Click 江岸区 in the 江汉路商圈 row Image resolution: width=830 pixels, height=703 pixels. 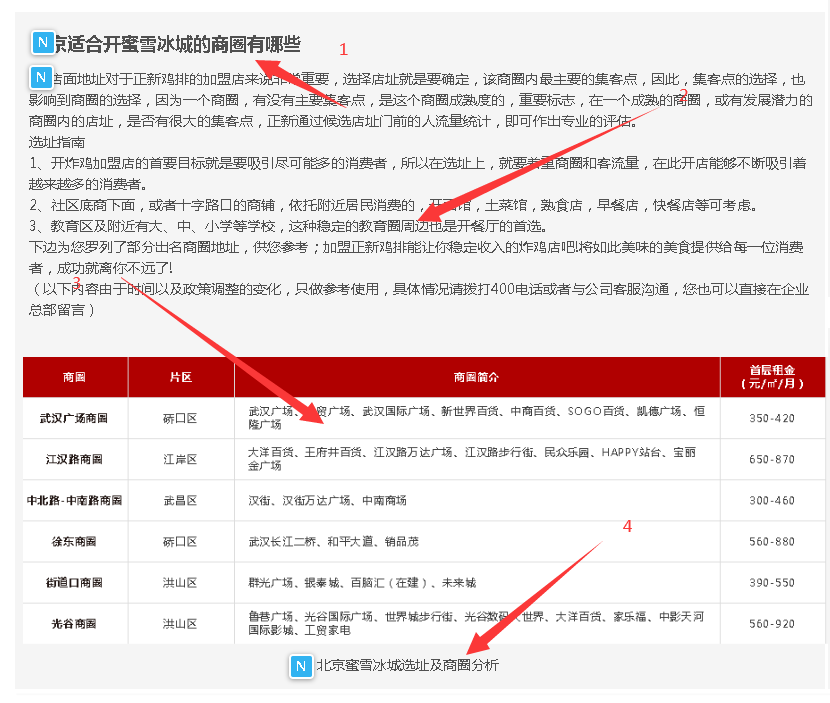[180, 459]
